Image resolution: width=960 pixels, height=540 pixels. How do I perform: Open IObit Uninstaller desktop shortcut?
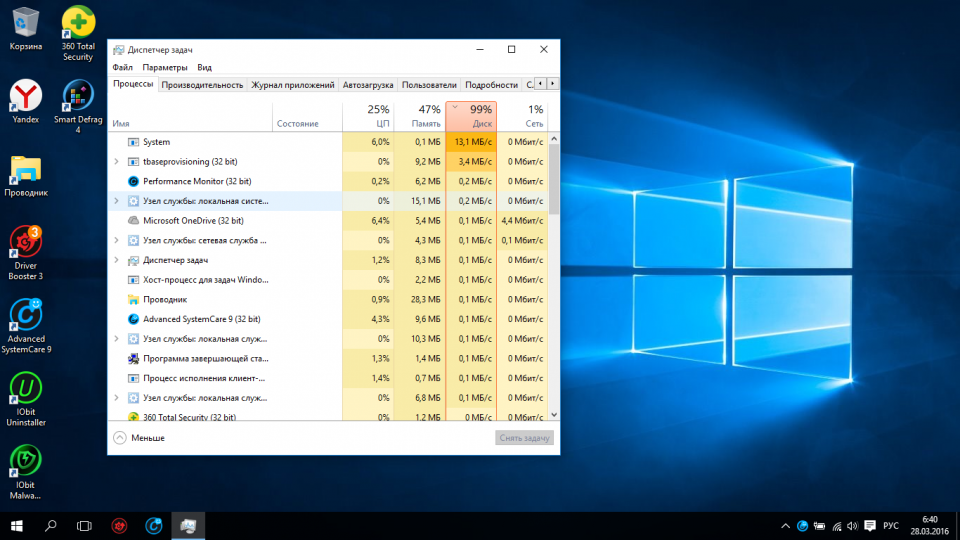point(25,388)
